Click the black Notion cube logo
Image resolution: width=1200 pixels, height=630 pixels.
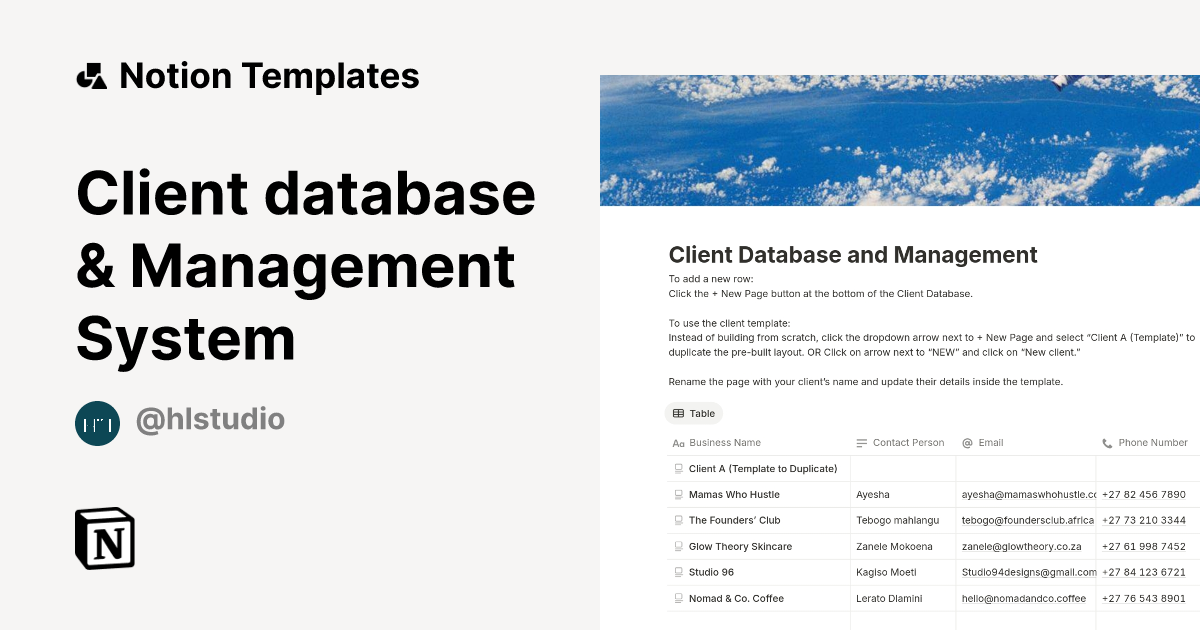point(104,539)
